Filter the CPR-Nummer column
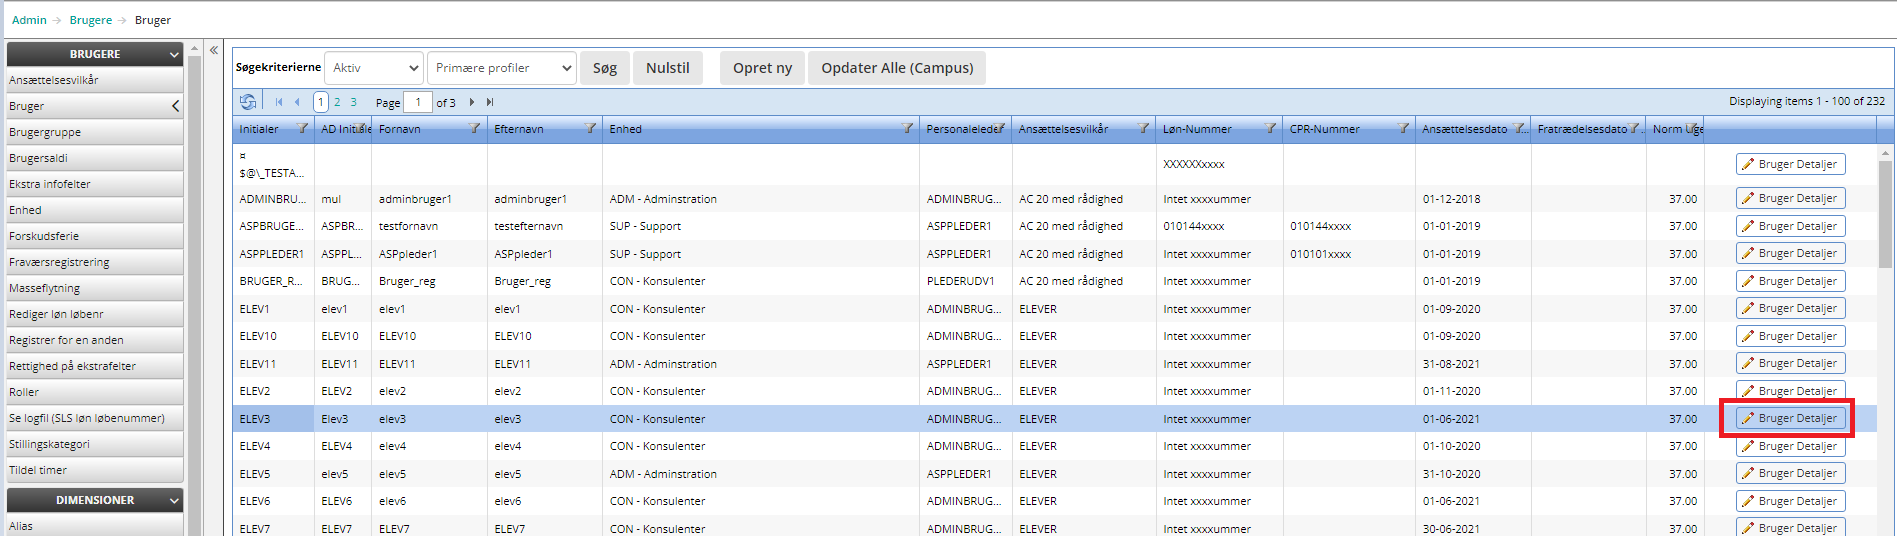The width and height of the screenshot is (1897, 536). coord(1403,129)
